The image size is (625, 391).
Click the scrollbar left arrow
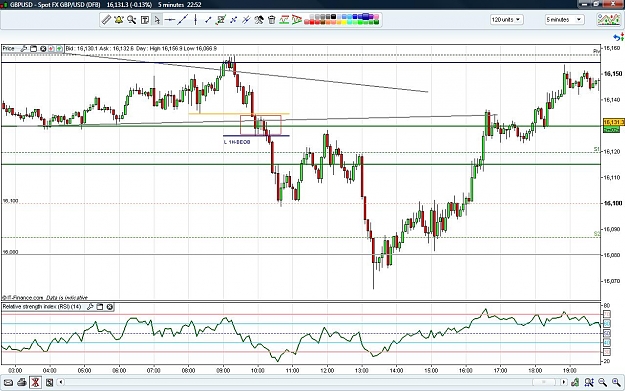coord(61,383)
